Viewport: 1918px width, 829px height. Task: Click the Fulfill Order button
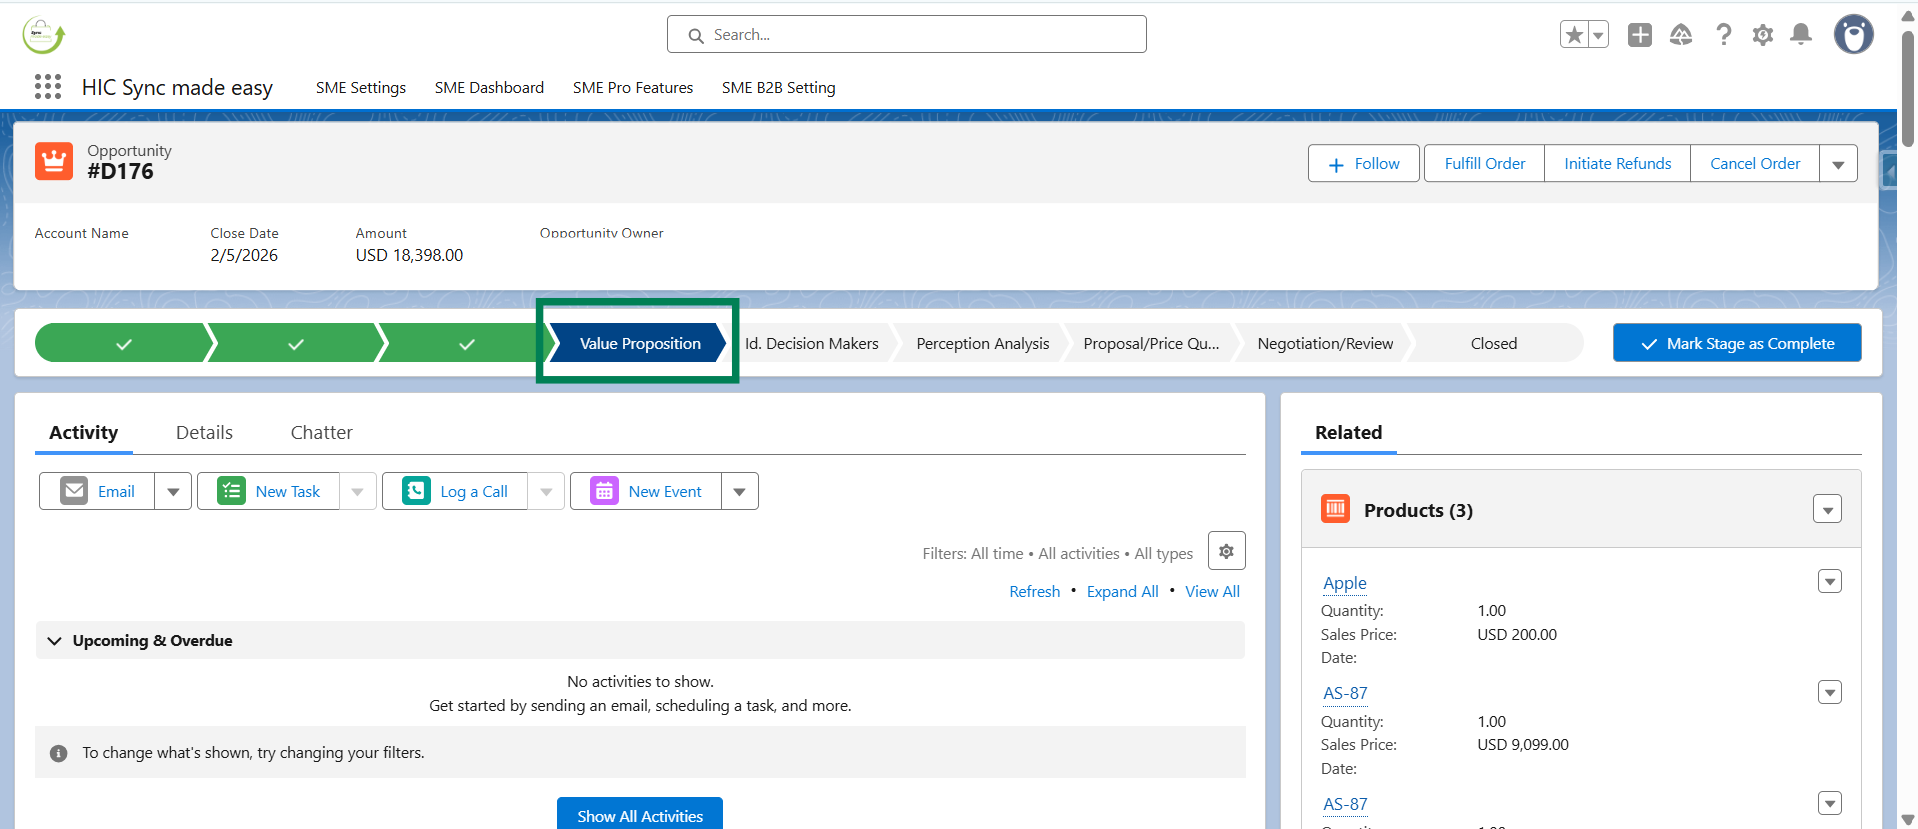(x=1485, y=164)
